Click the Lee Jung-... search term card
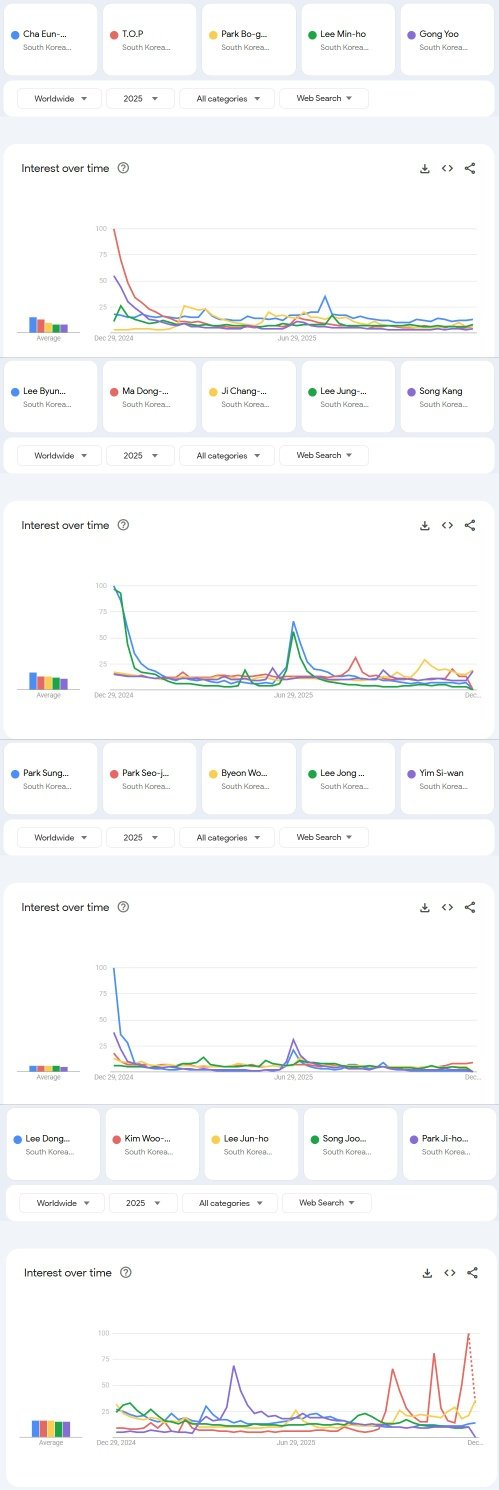 [x=348, y=396]
